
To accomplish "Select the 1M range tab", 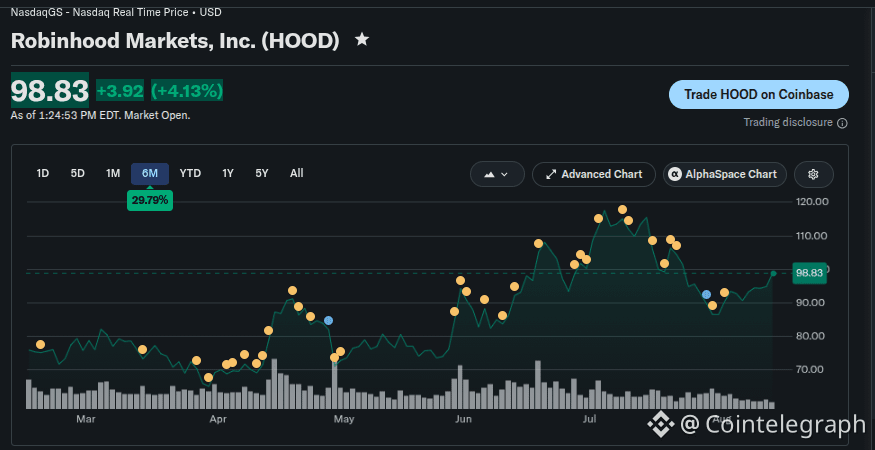I will tap(113, 174).
